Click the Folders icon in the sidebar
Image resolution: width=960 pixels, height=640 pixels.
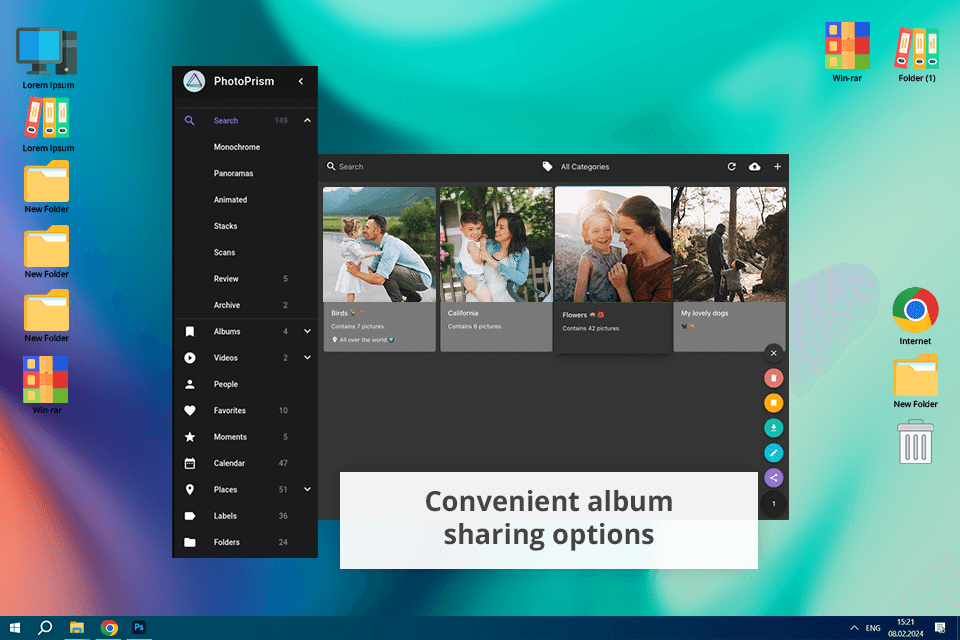pos(190,542)
